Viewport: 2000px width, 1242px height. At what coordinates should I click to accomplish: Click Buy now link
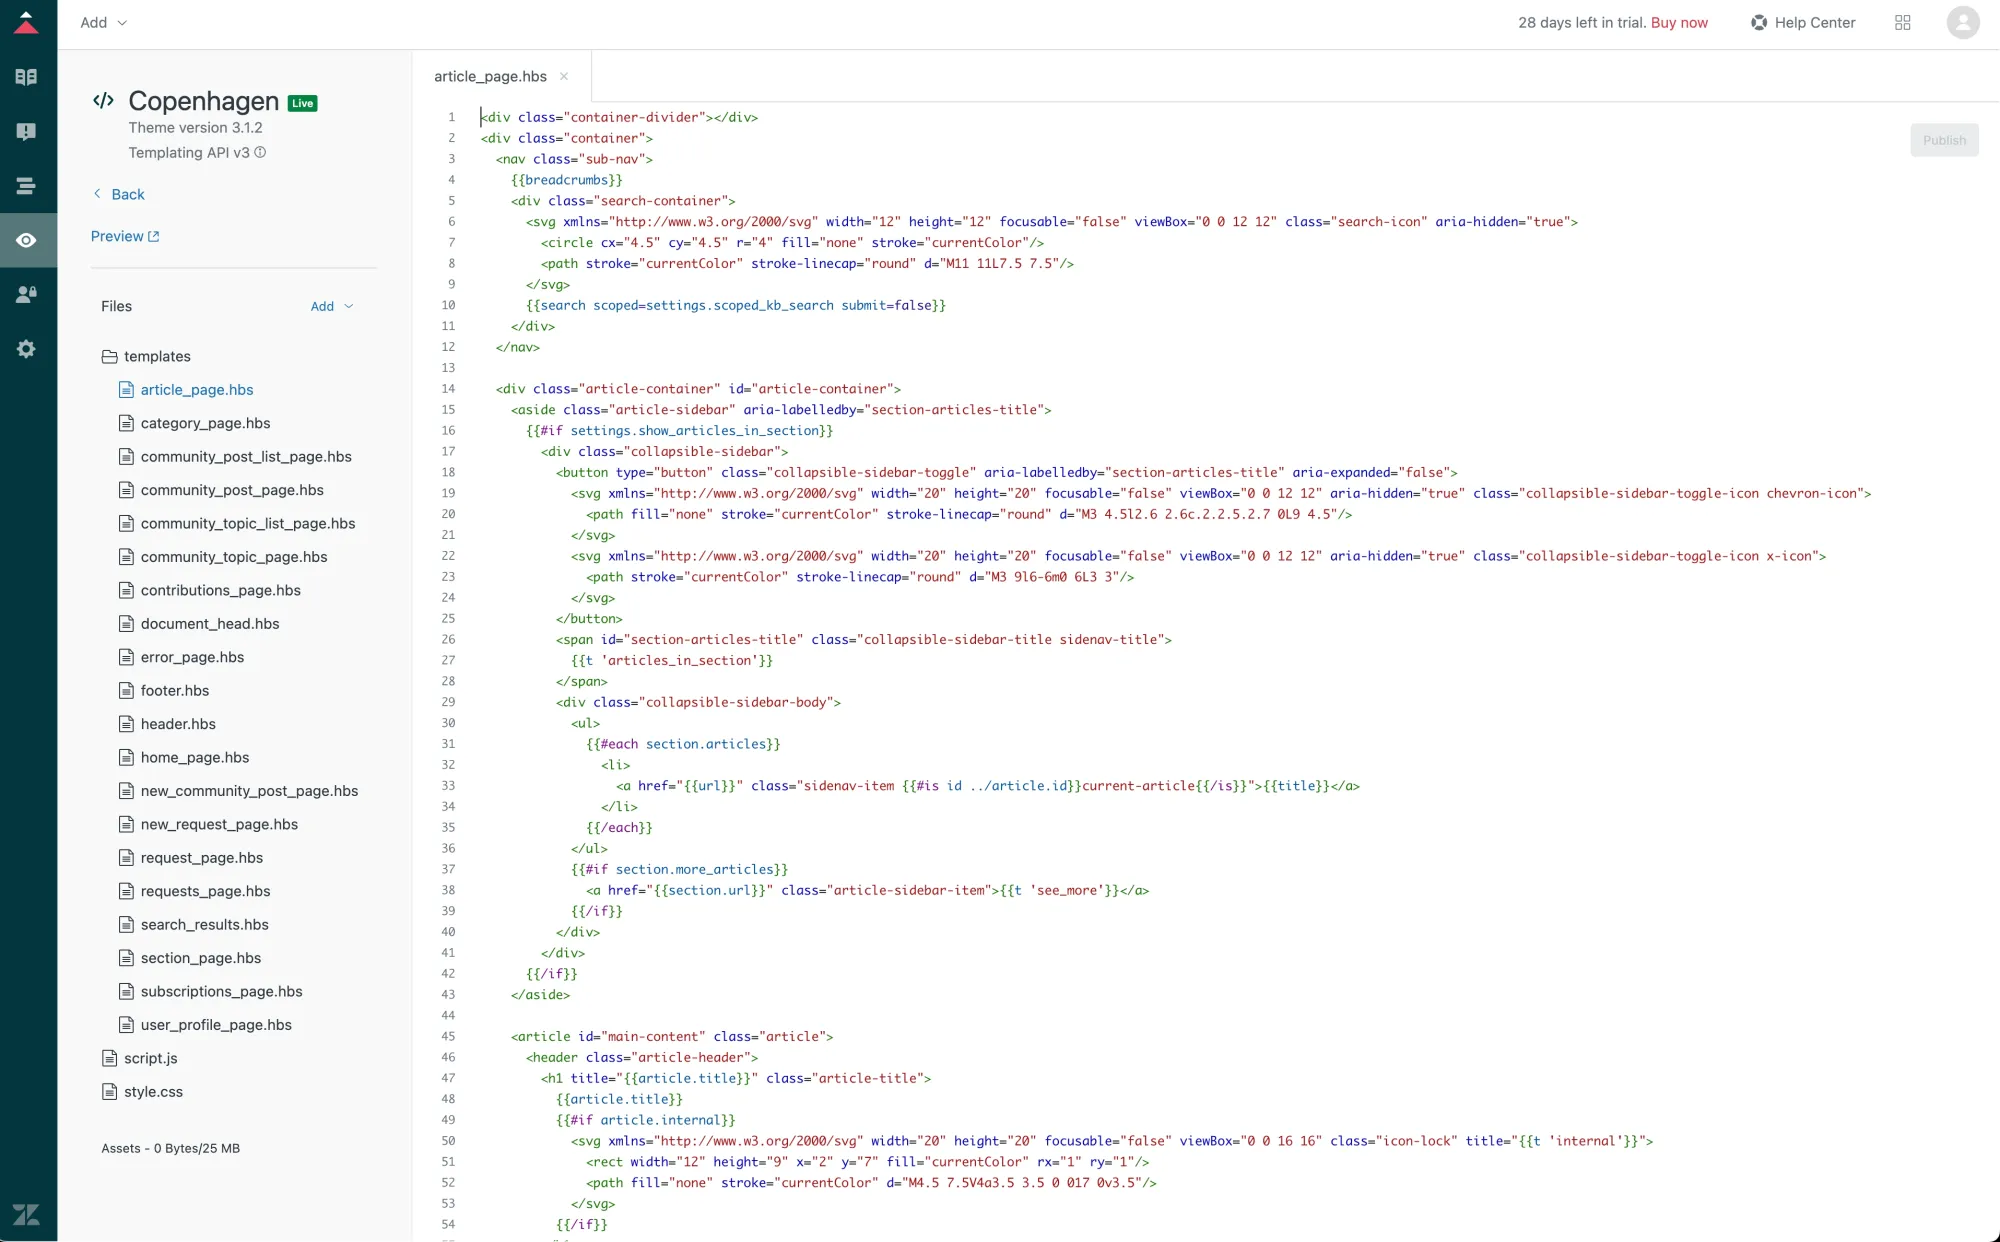(x=1679, y=23)
